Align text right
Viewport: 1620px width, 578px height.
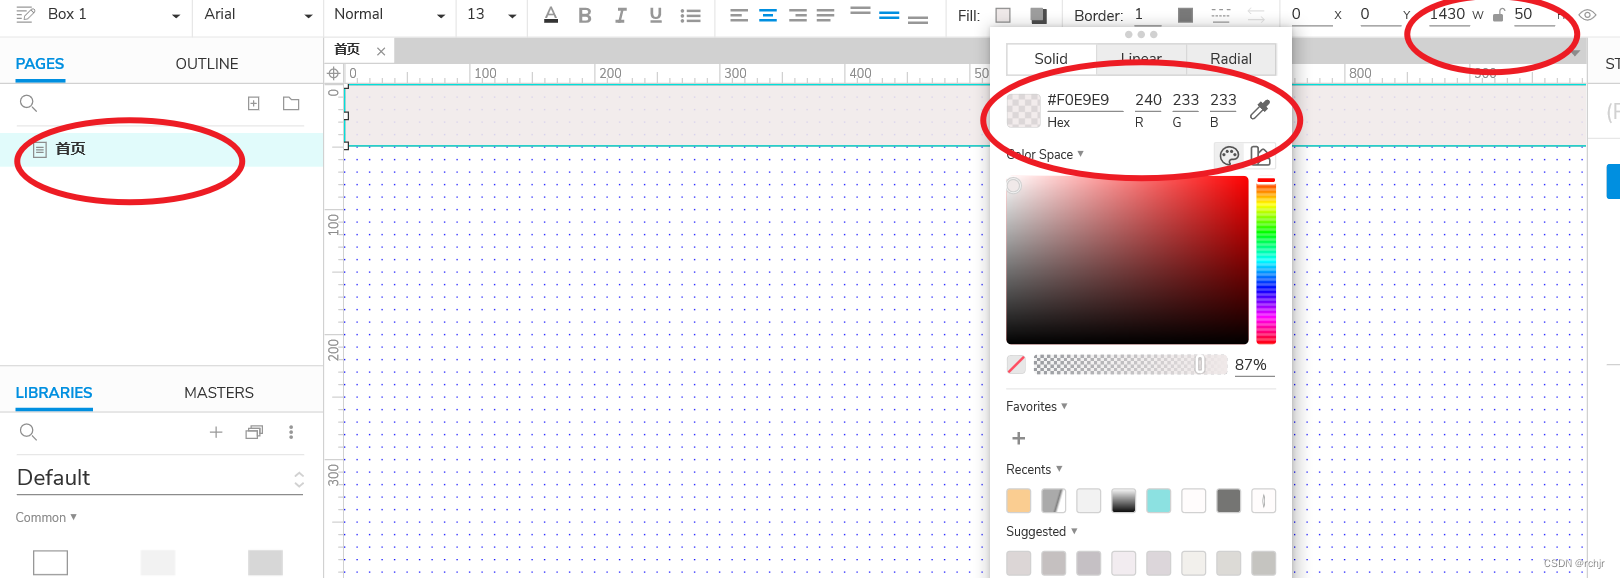click(797, 15)
